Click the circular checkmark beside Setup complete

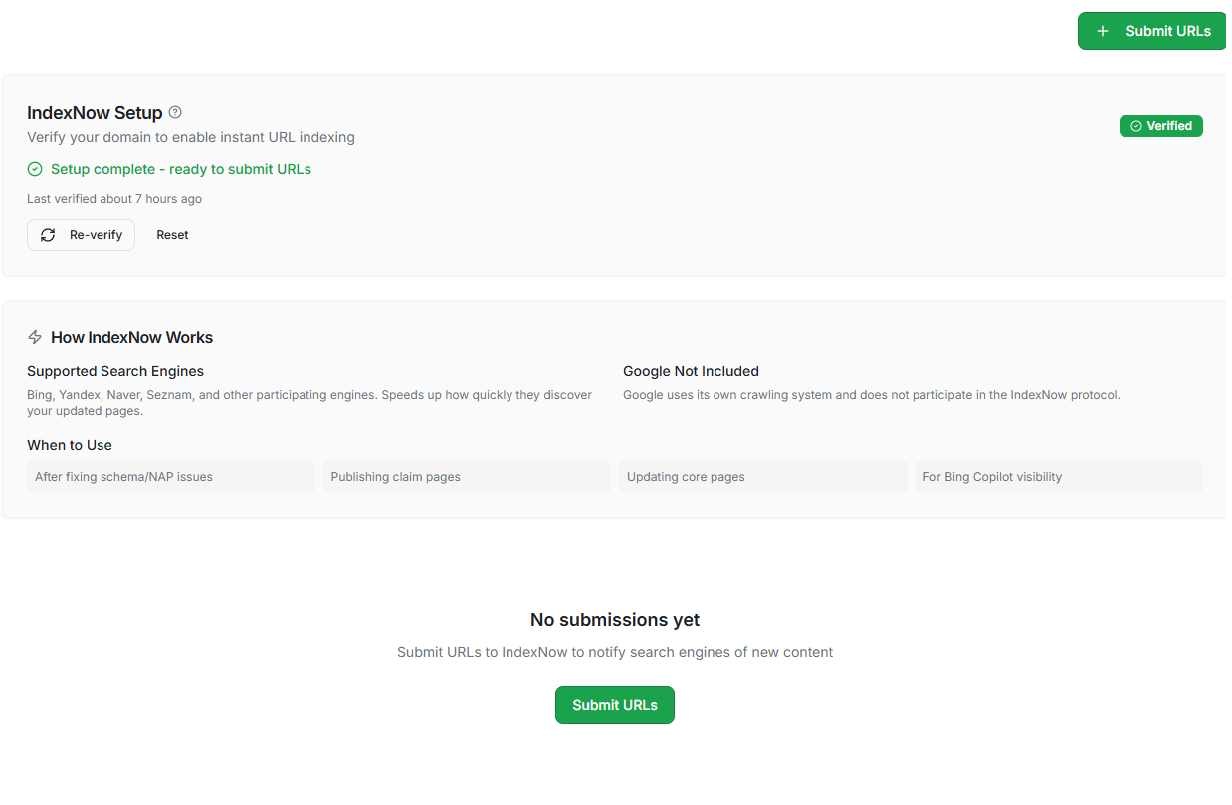tap(35, 168)
